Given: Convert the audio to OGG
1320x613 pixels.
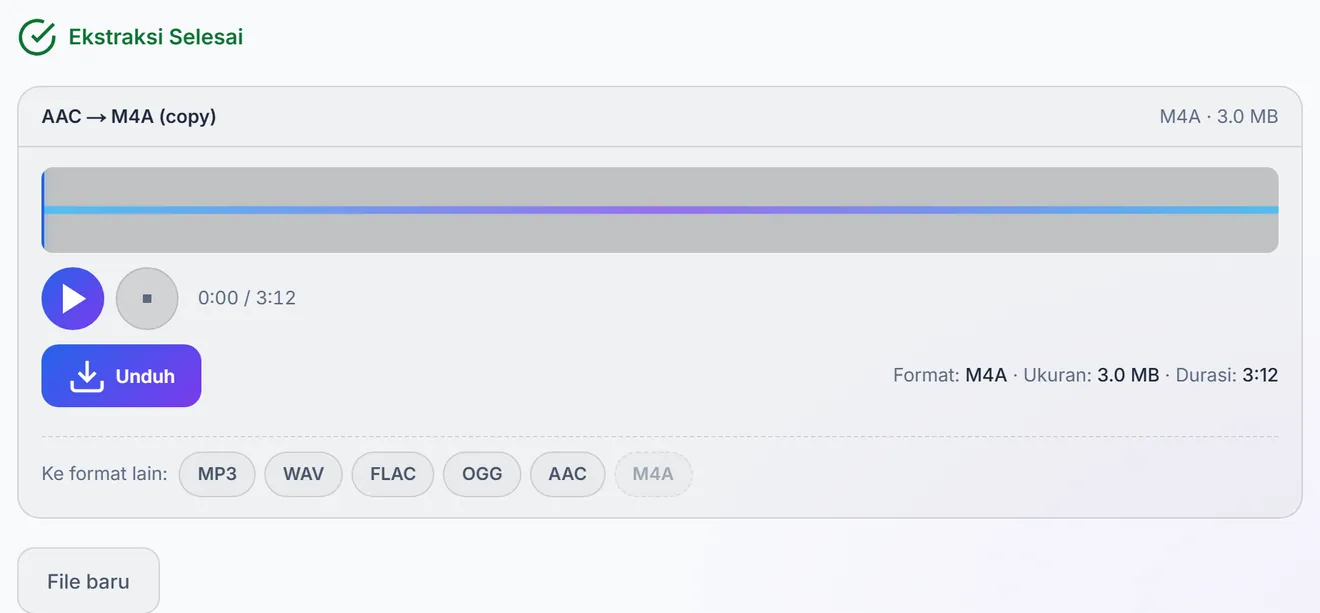Looking at the screenshot, I should [x=482, y=474].
